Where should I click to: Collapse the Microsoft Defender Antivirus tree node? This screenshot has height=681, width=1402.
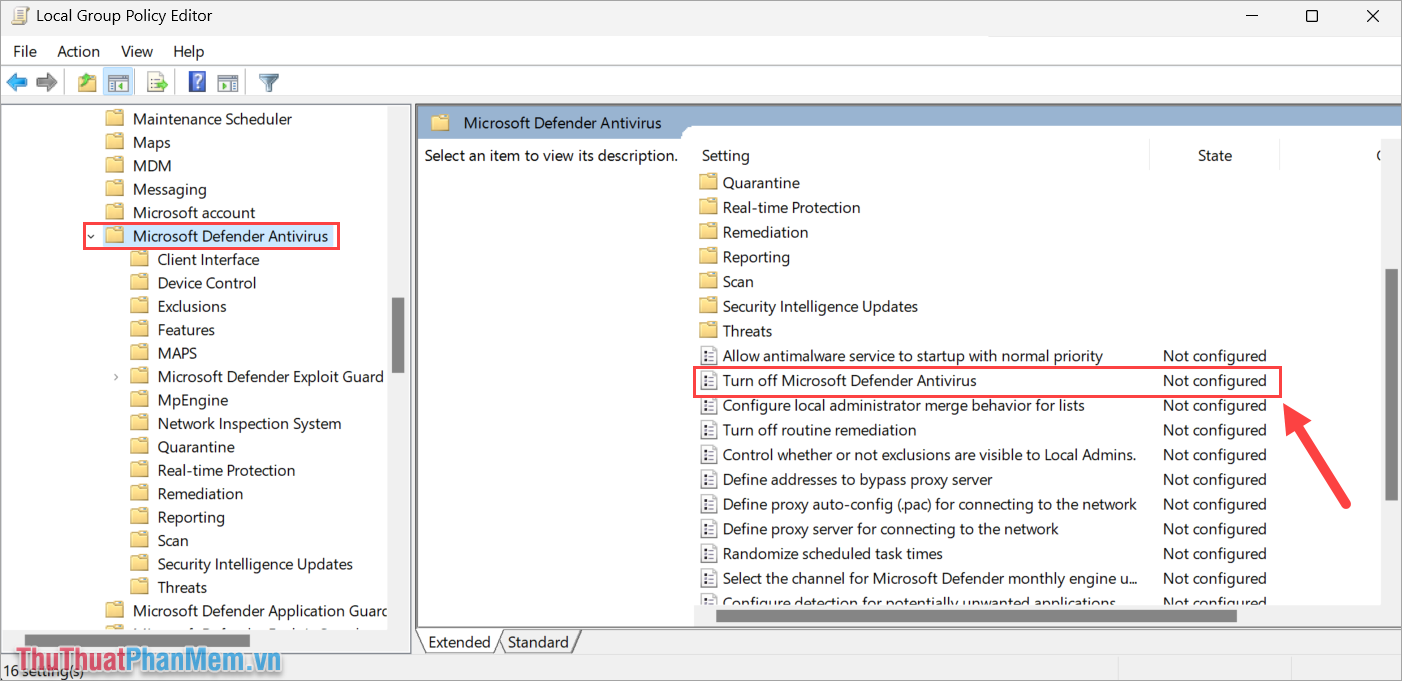91,236
